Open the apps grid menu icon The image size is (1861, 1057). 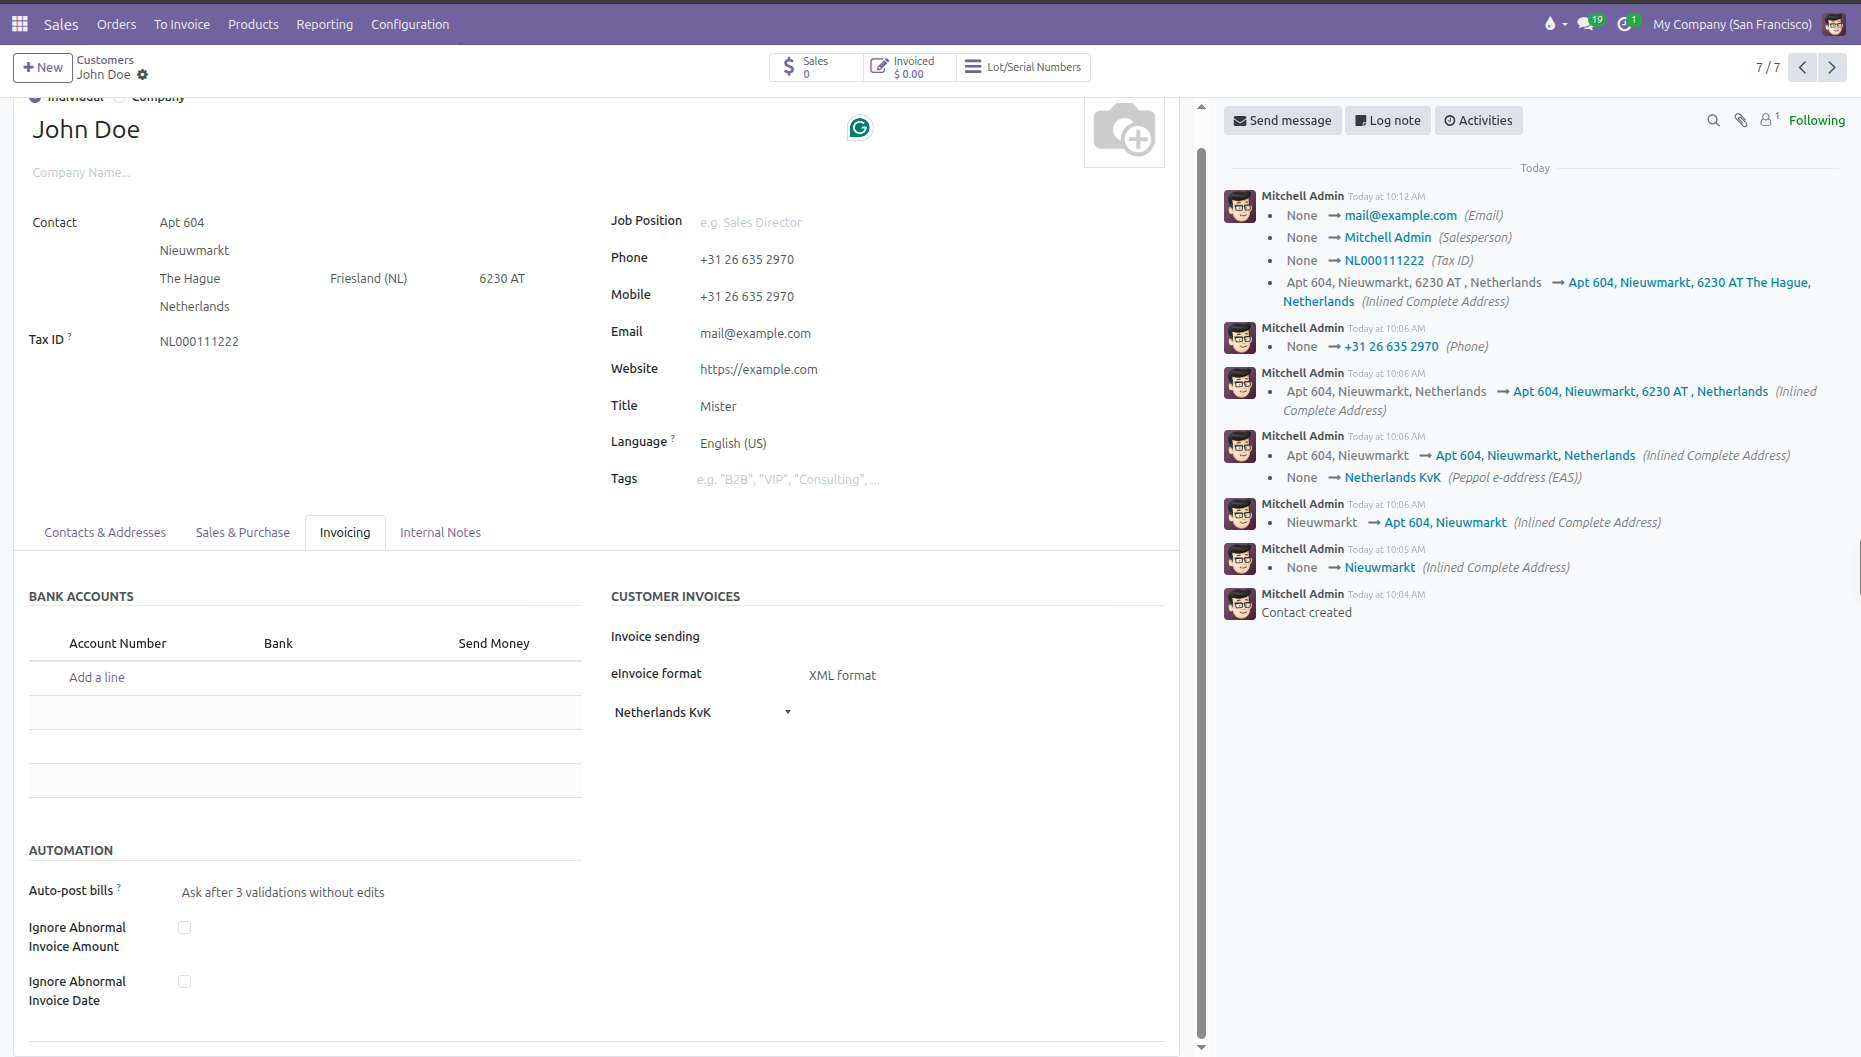coord(19,23)
